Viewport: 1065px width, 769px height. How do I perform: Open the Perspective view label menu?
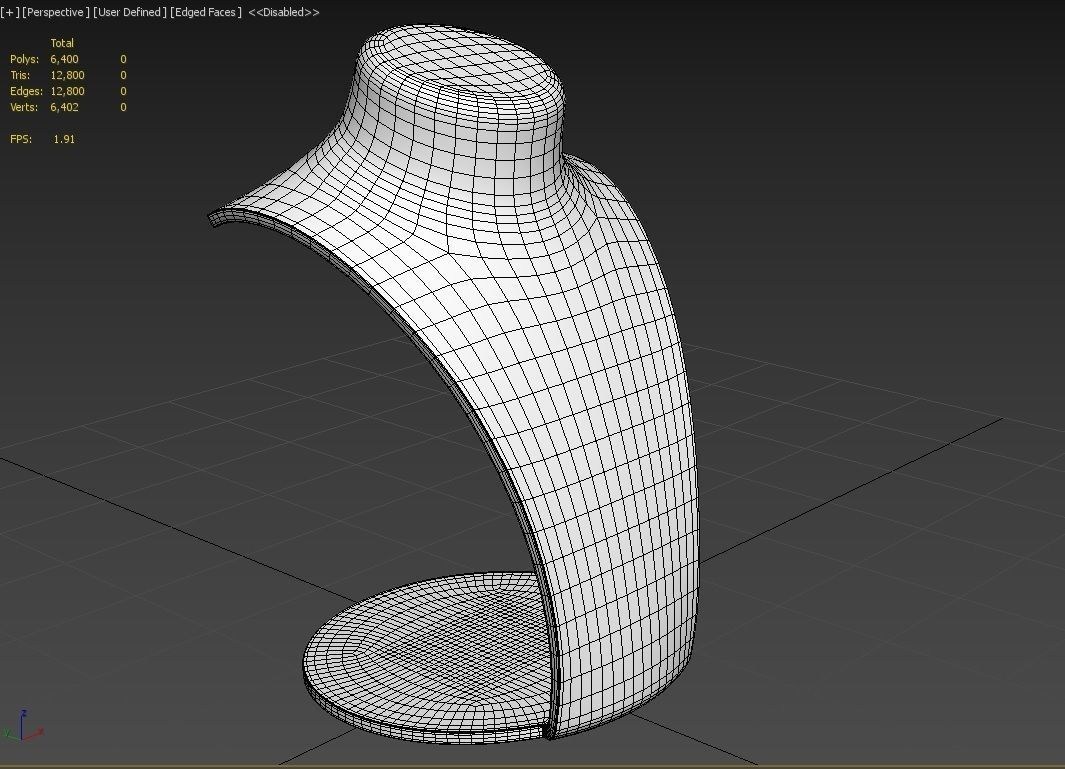tap(56, 12)
